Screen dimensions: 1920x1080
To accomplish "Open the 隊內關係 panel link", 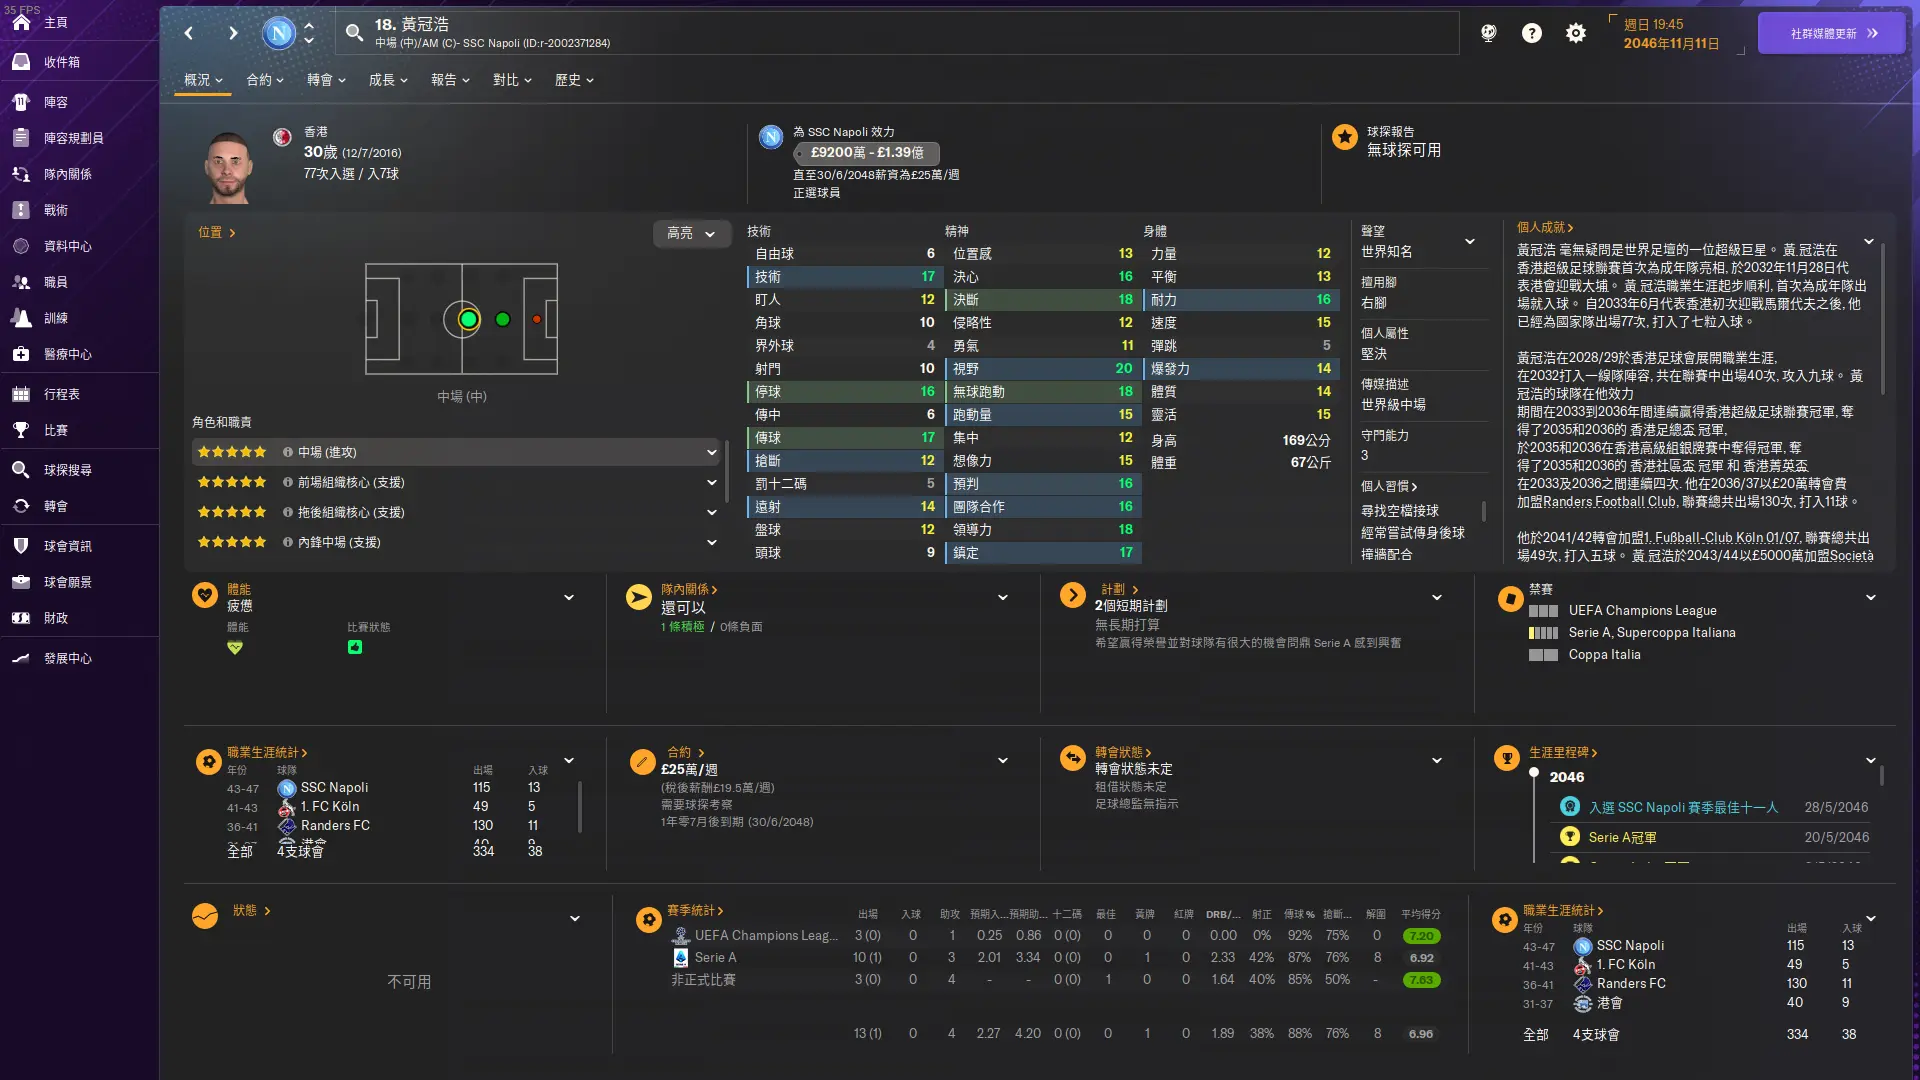I will point(689,590).
